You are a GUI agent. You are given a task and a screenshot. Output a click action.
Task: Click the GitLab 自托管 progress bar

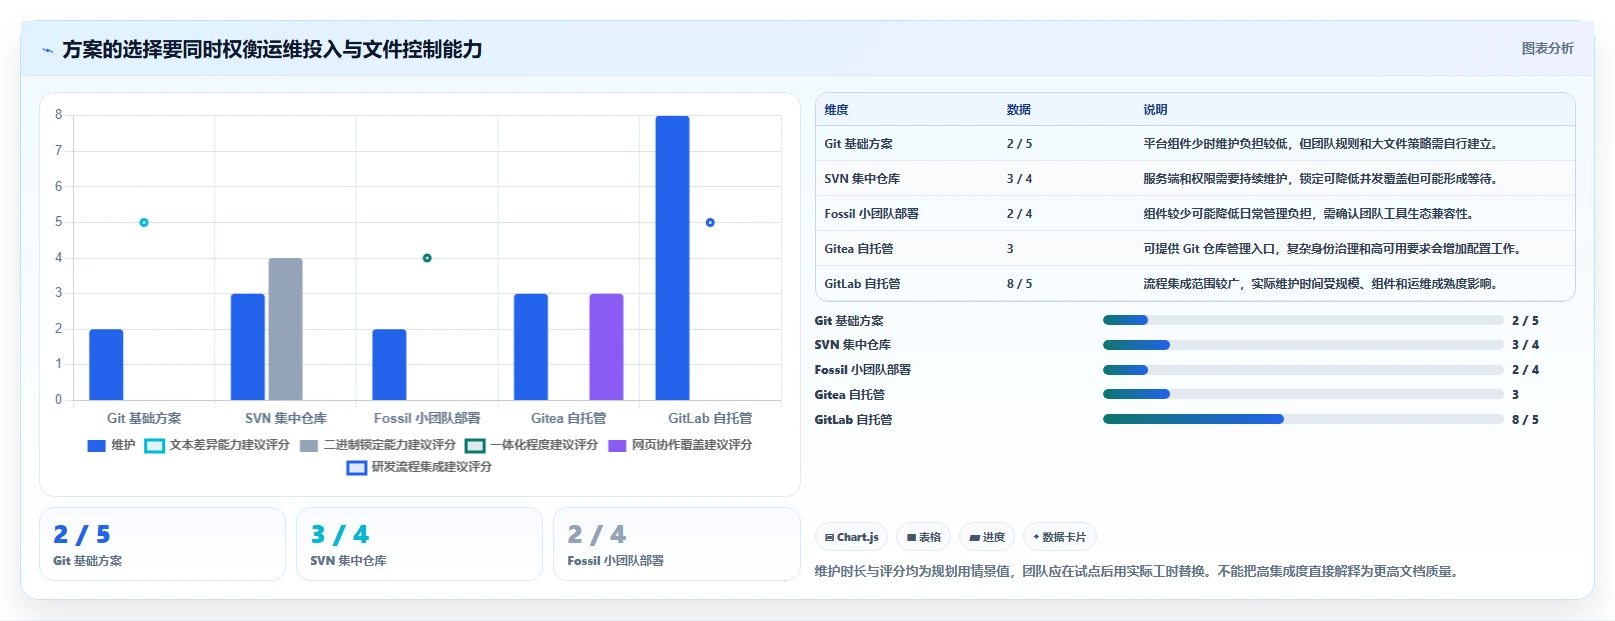[x=1303, y=419]
